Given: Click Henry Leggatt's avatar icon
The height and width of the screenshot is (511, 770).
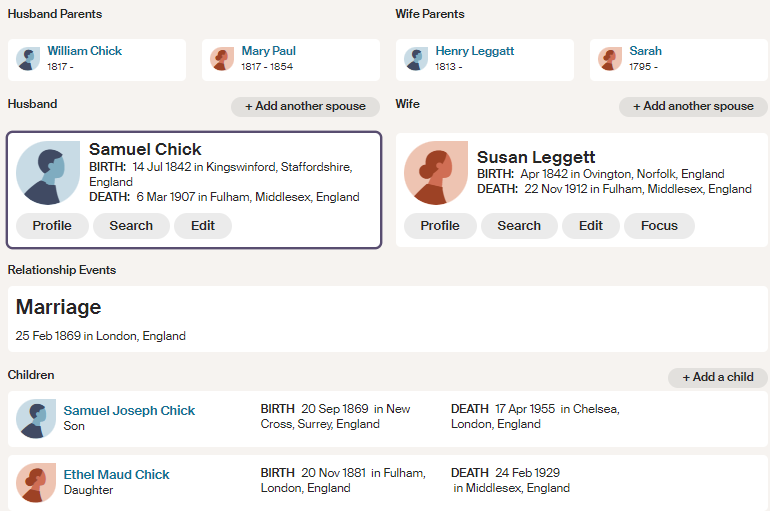Looking at the screenshot, I should click(416, 59).
